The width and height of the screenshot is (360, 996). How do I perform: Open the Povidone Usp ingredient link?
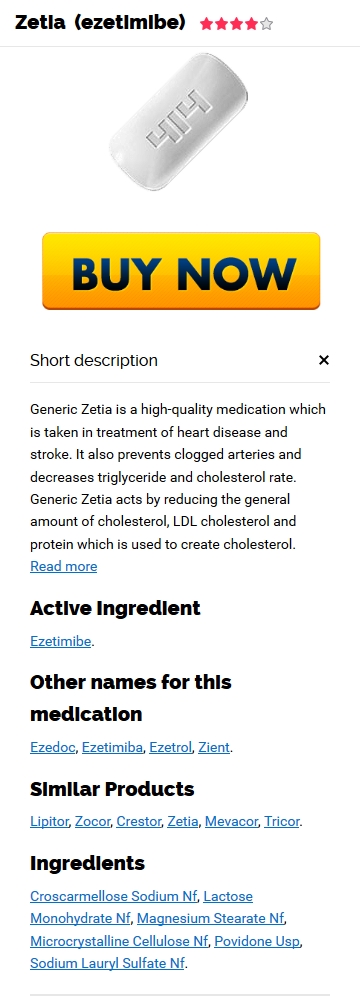257,941
